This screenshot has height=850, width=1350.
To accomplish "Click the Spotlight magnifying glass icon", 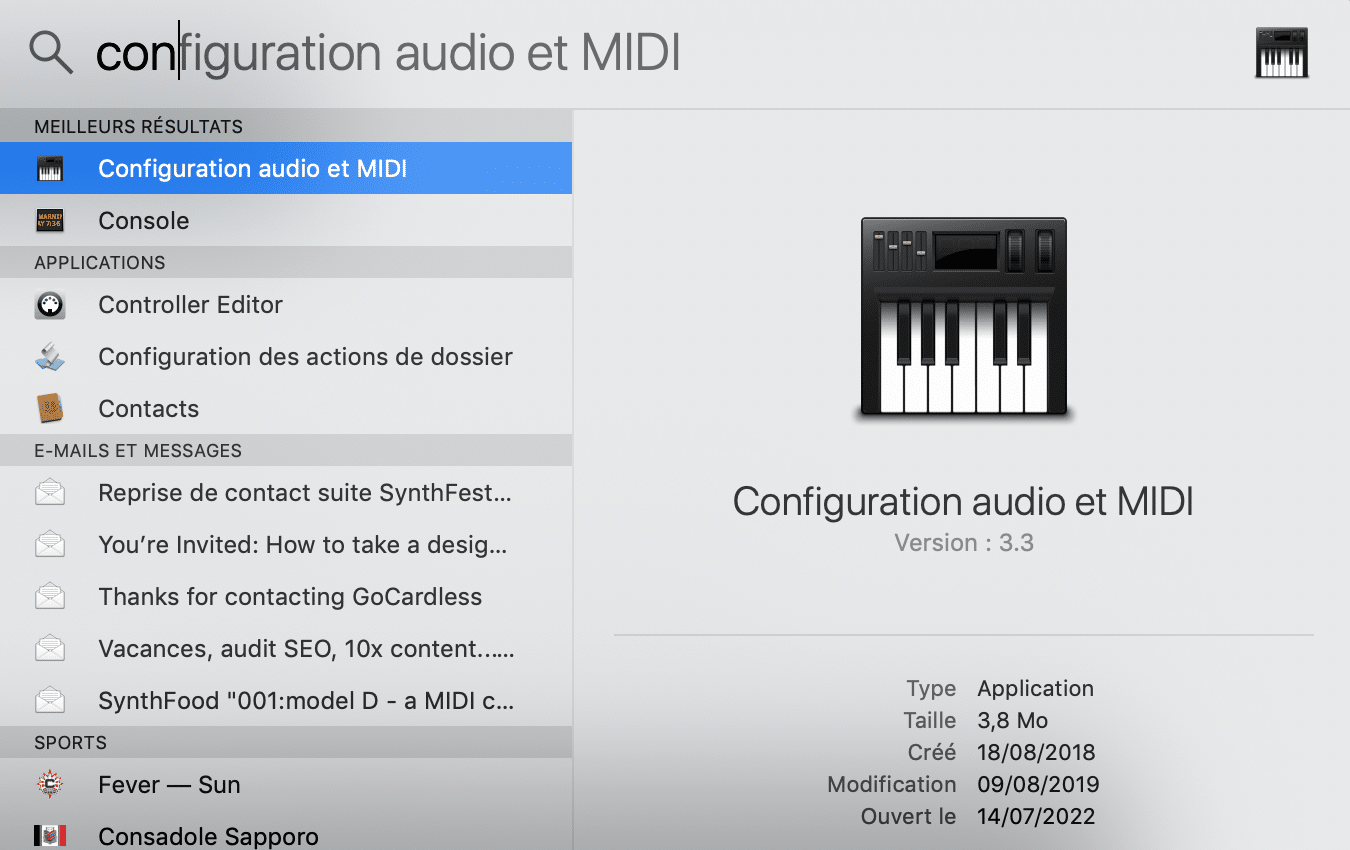I will tap(51, 52).
